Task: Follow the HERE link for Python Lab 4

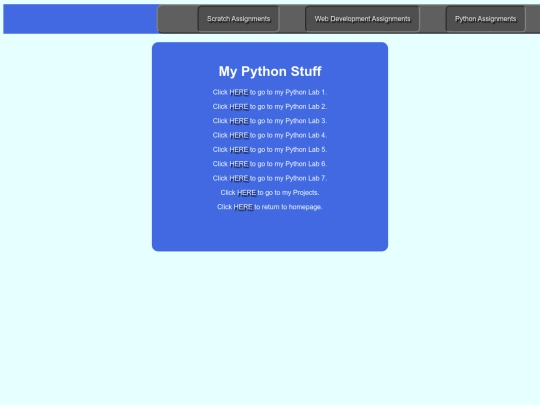Action: (239, 135)
